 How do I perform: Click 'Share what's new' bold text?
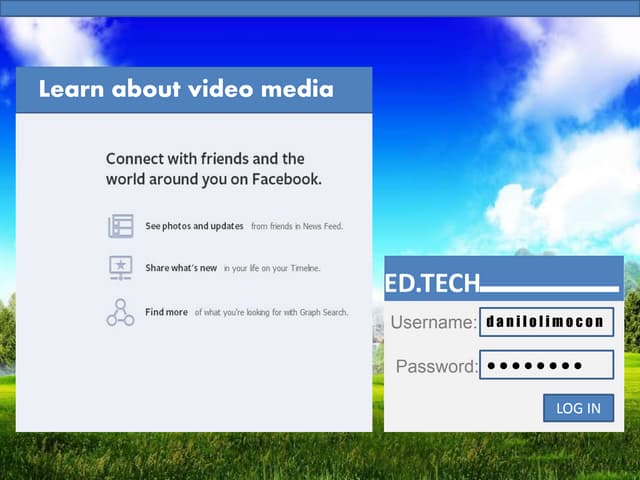coord(181,268)
